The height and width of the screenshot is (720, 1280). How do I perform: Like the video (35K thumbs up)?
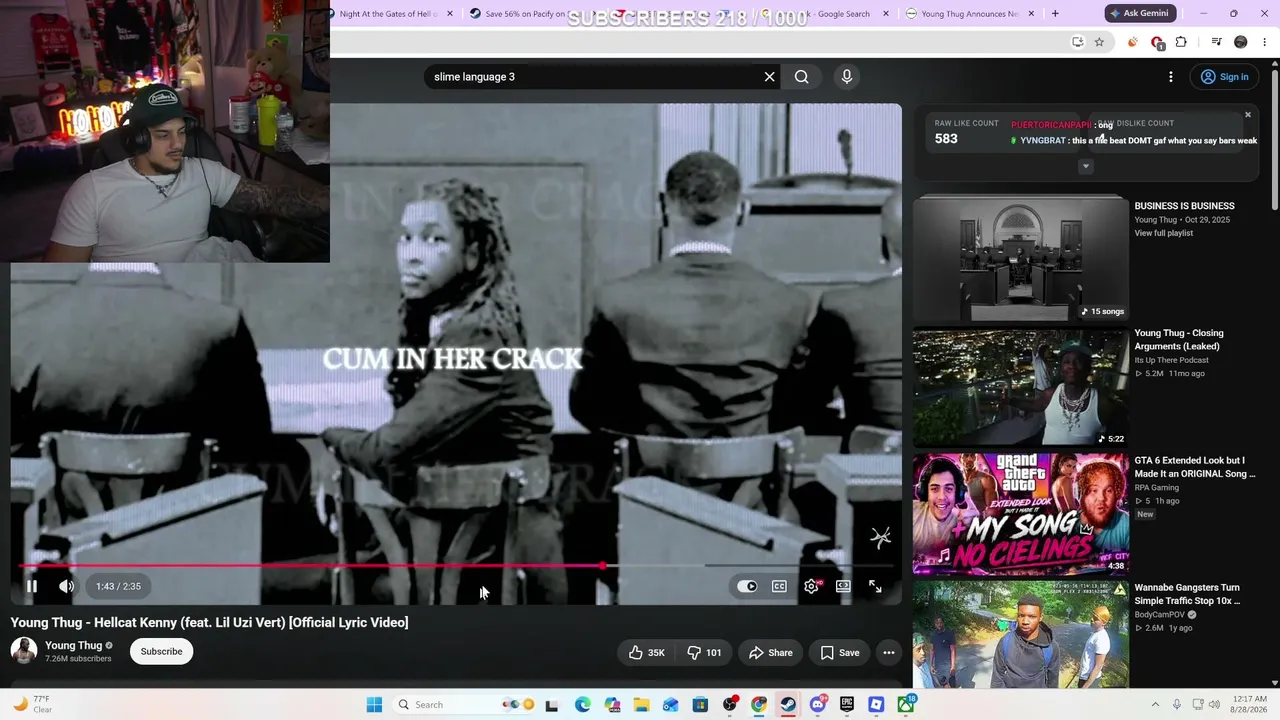click(x=647, y=653)
